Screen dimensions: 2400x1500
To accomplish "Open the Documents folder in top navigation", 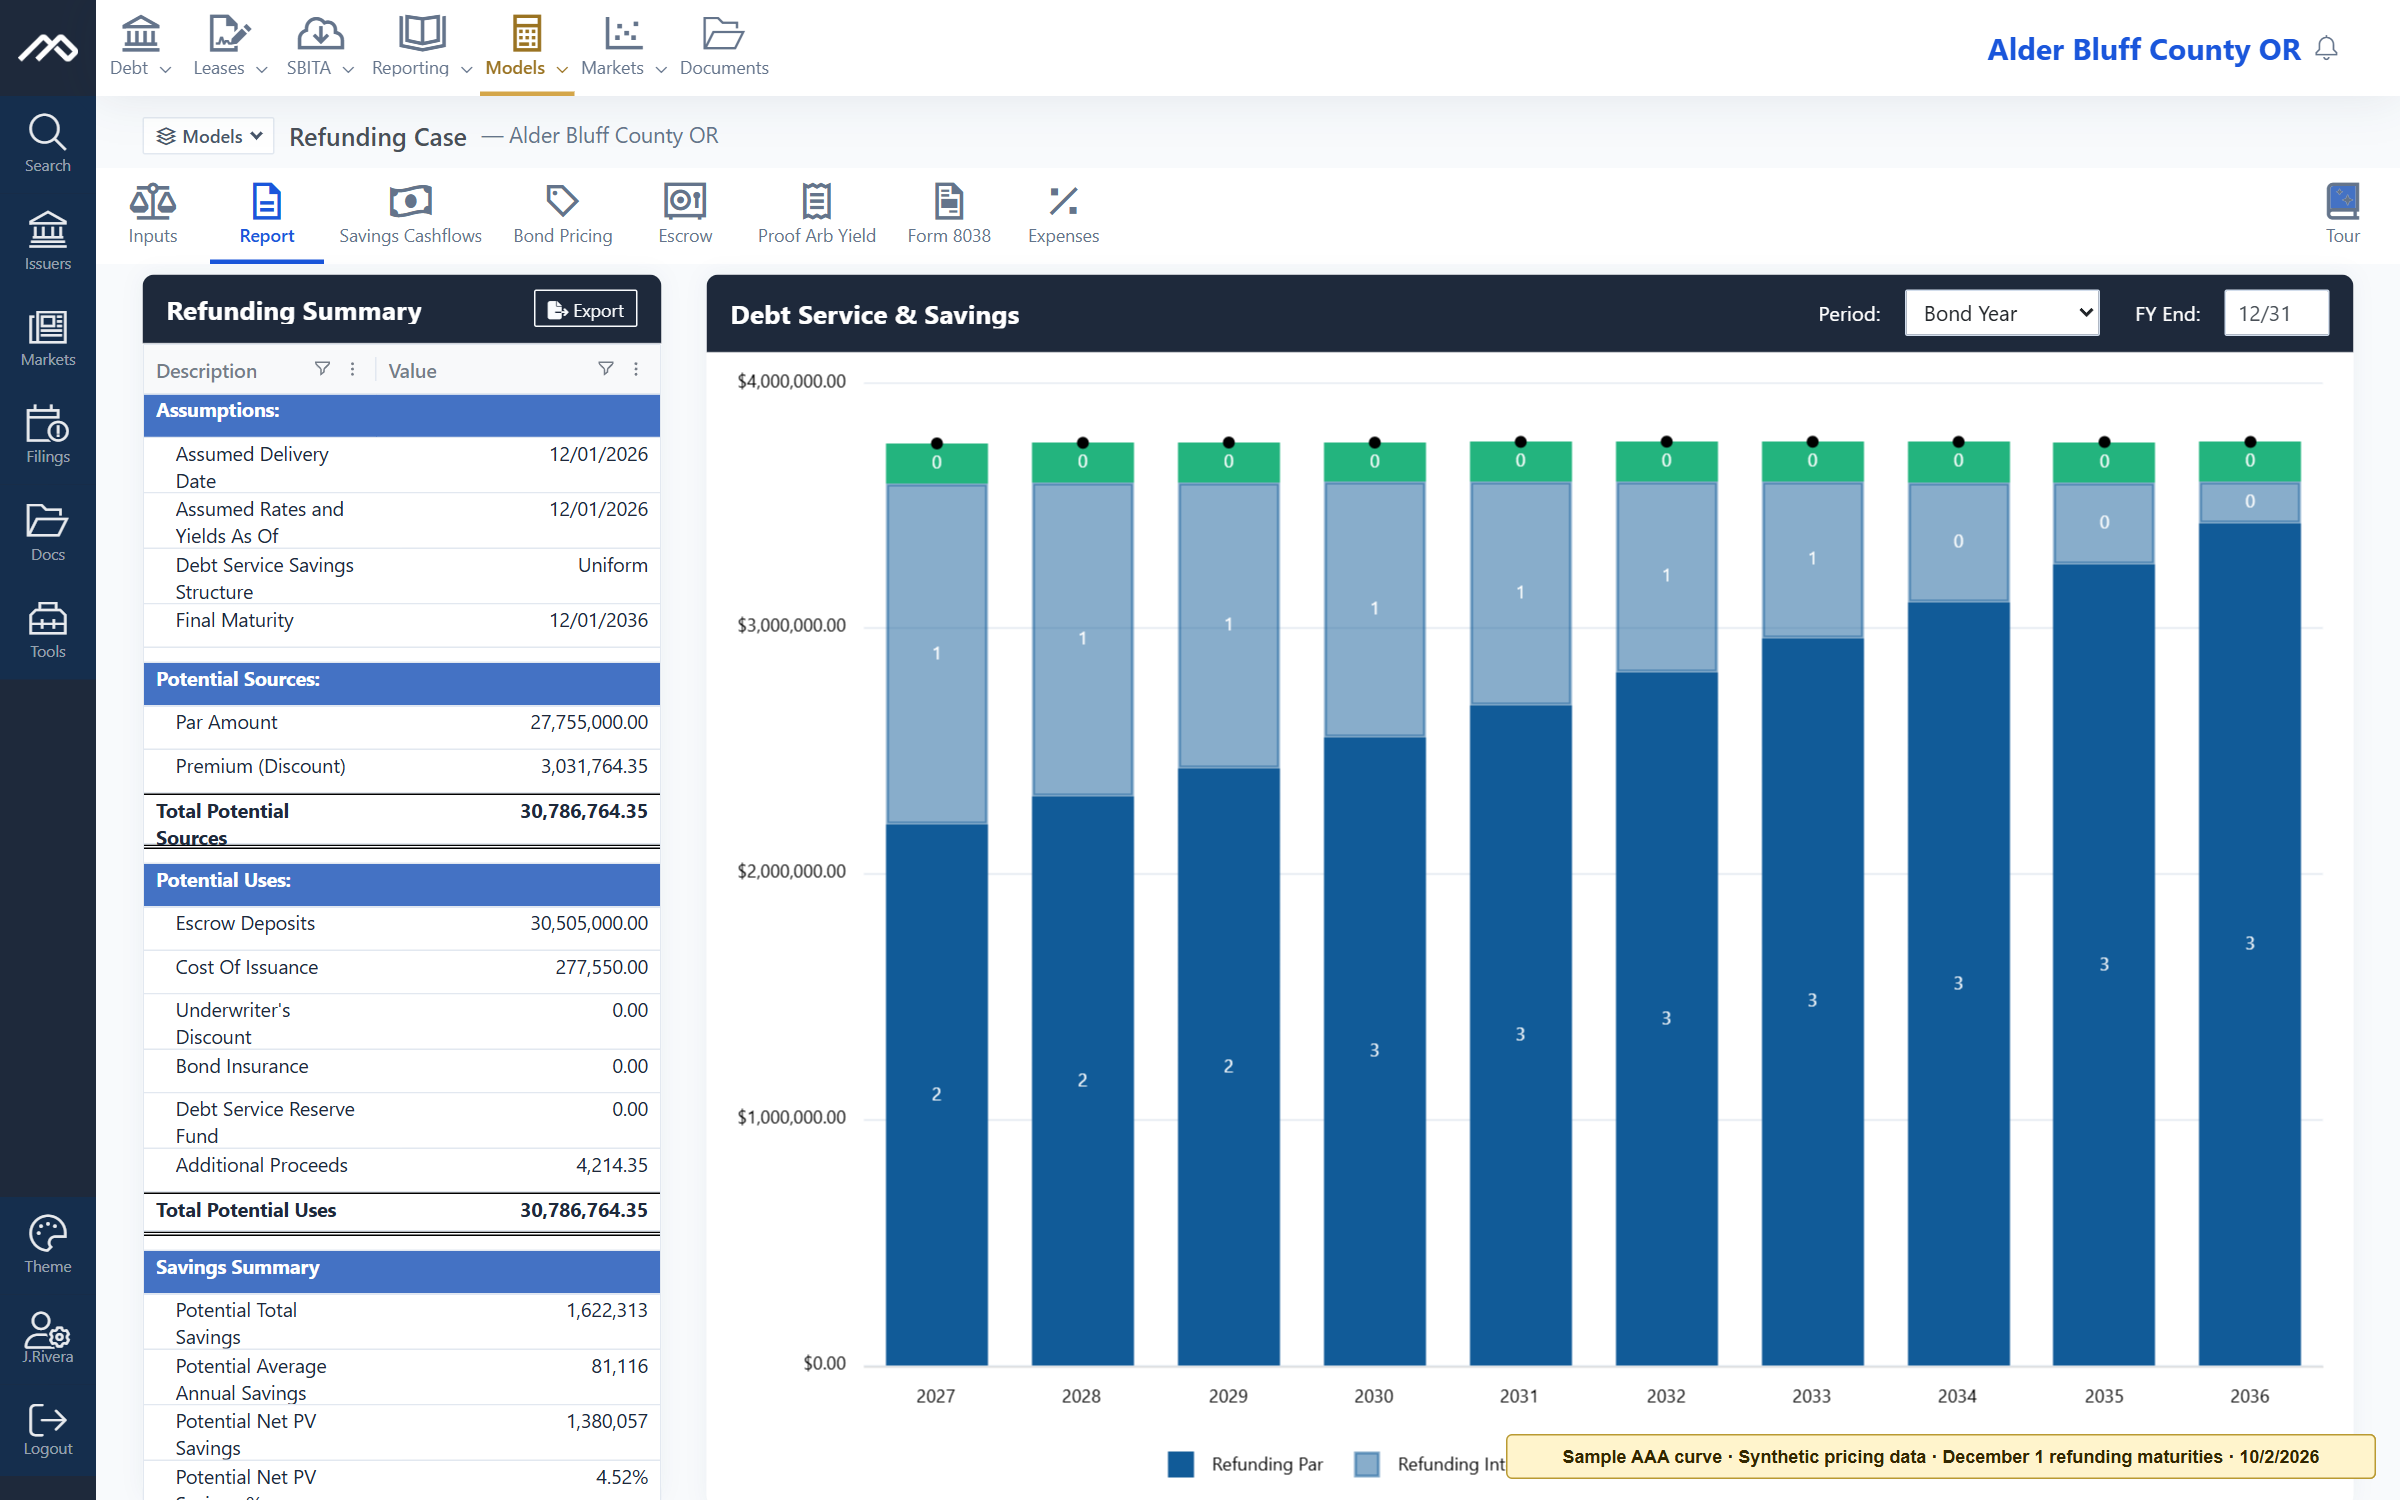I will [x=724, y=46].
